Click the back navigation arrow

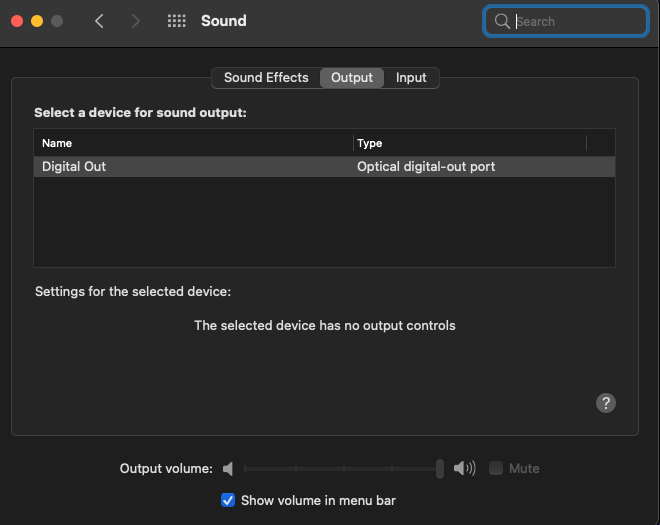pos(99,21)
